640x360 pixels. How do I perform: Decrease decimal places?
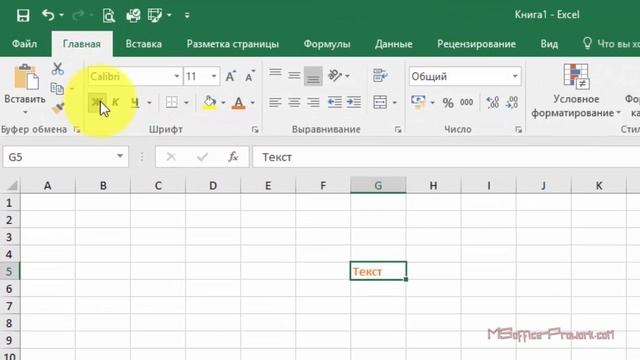tap(511, 102)
